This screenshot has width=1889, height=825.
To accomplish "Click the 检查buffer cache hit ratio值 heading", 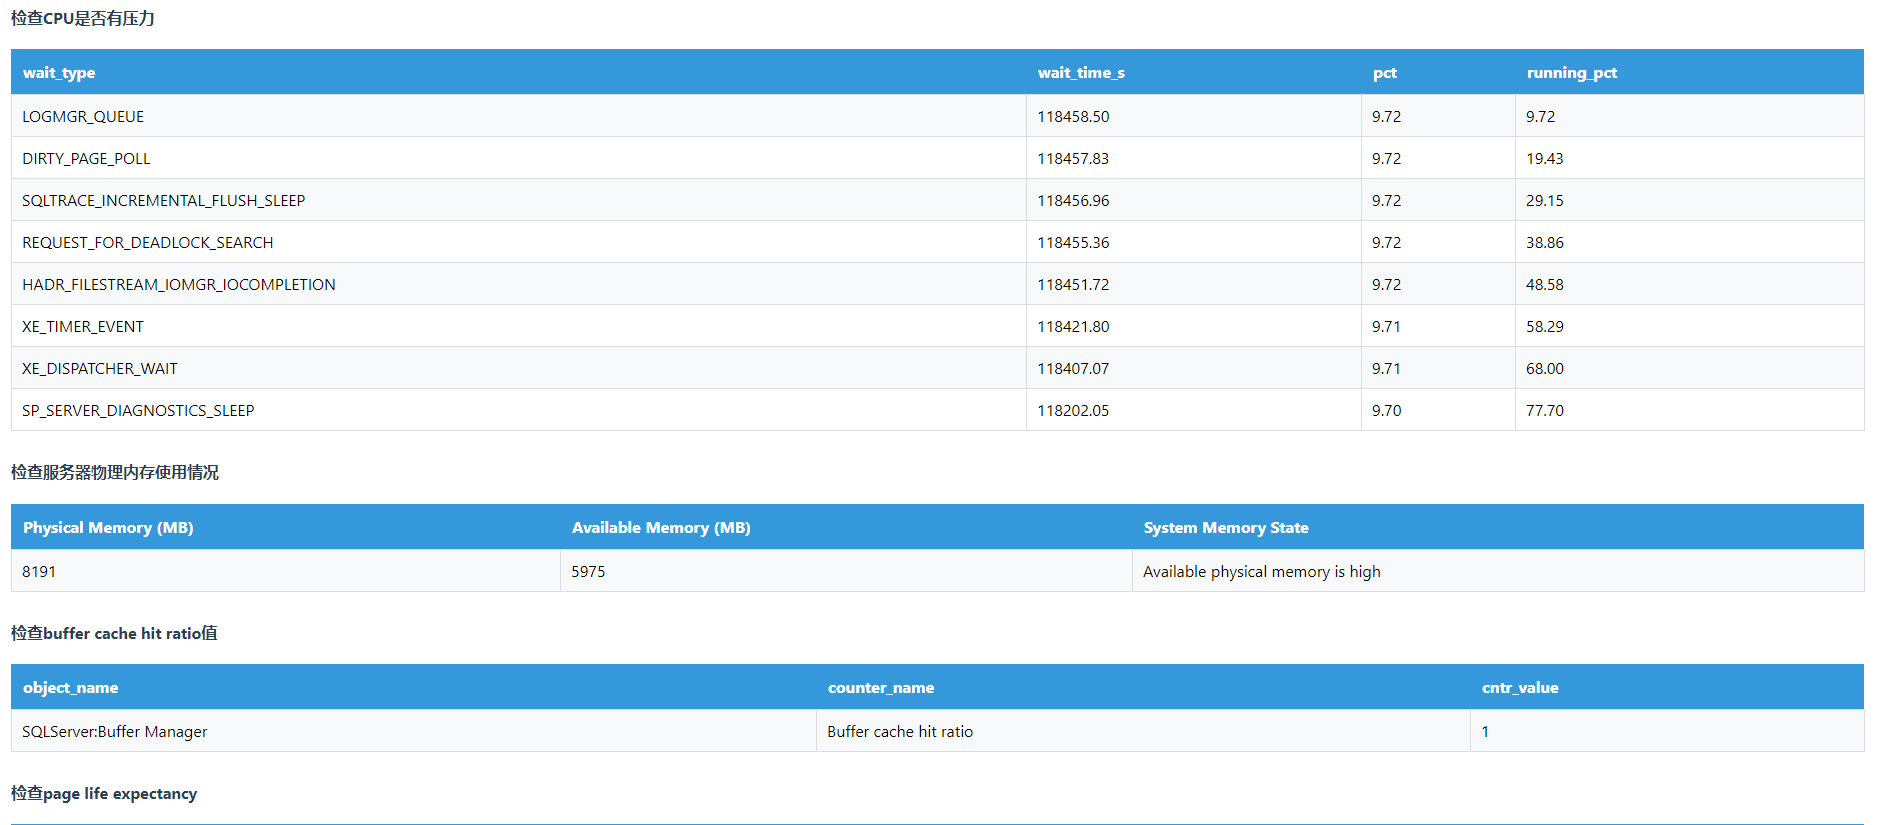I will tap(114, 633).
